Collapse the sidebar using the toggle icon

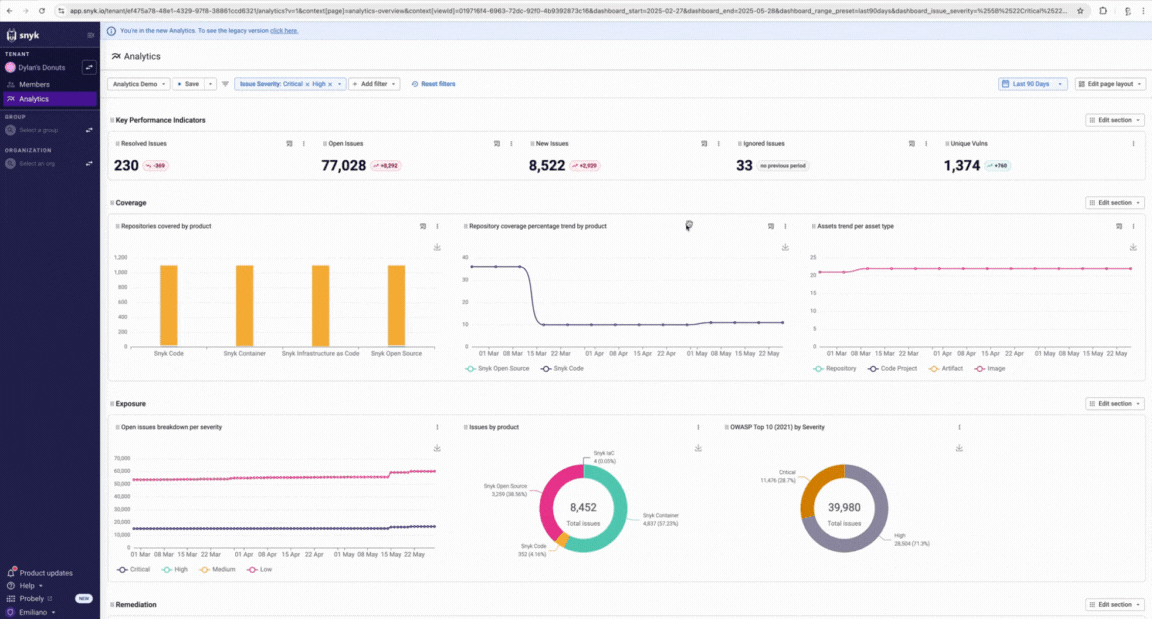[90, 35]
